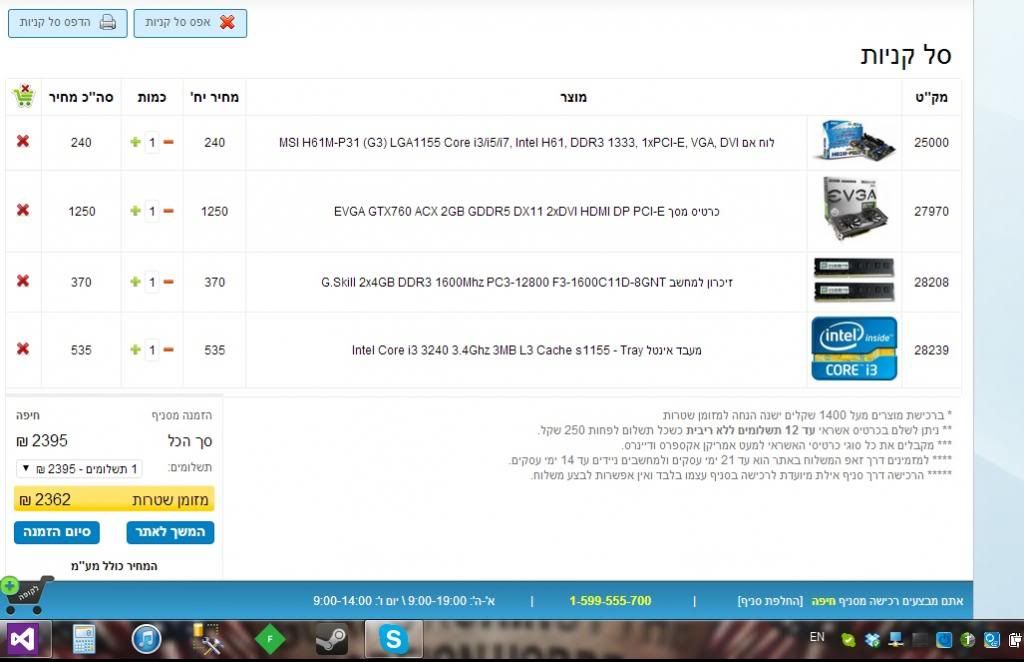Click the print shopping cart button
The image size is (1024, 662).
tap(68, 22)
